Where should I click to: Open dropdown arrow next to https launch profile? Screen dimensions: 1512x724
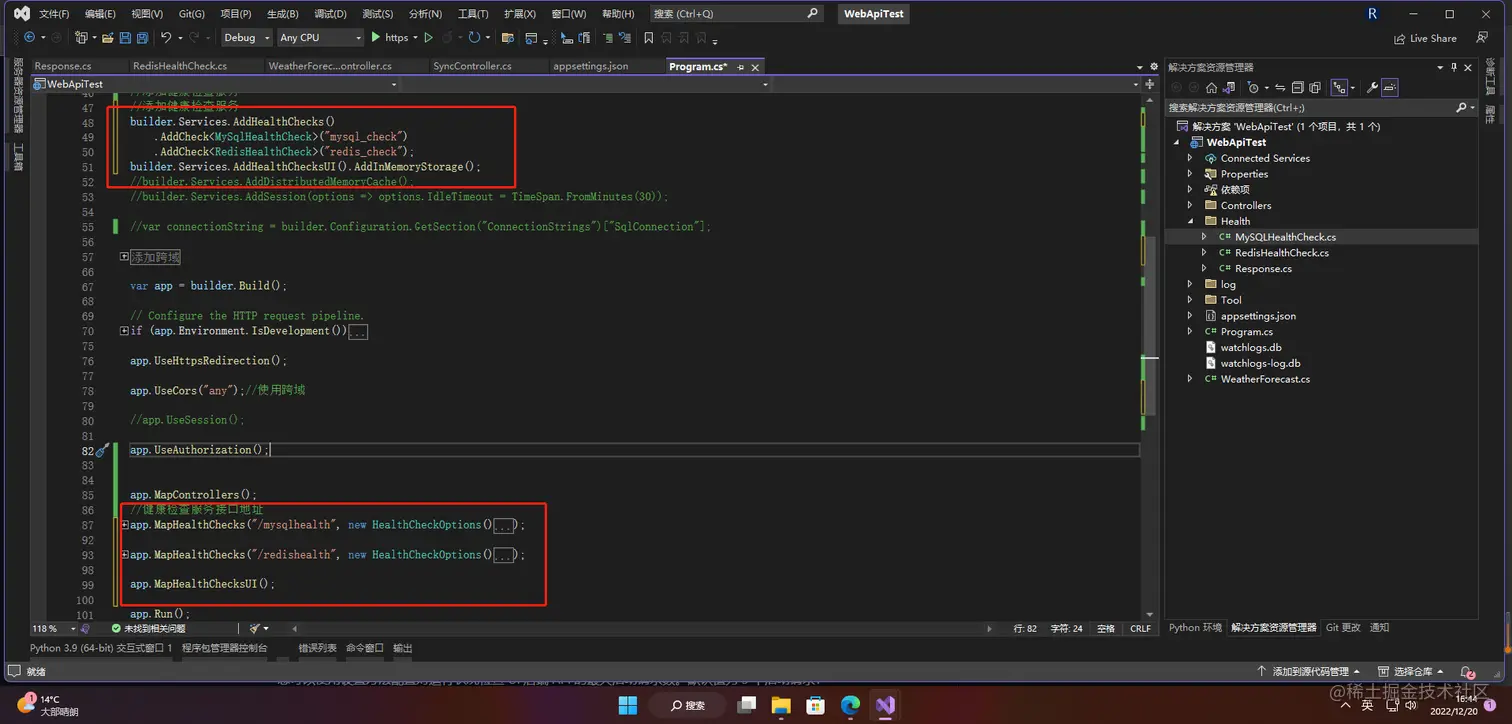[416, 38]
